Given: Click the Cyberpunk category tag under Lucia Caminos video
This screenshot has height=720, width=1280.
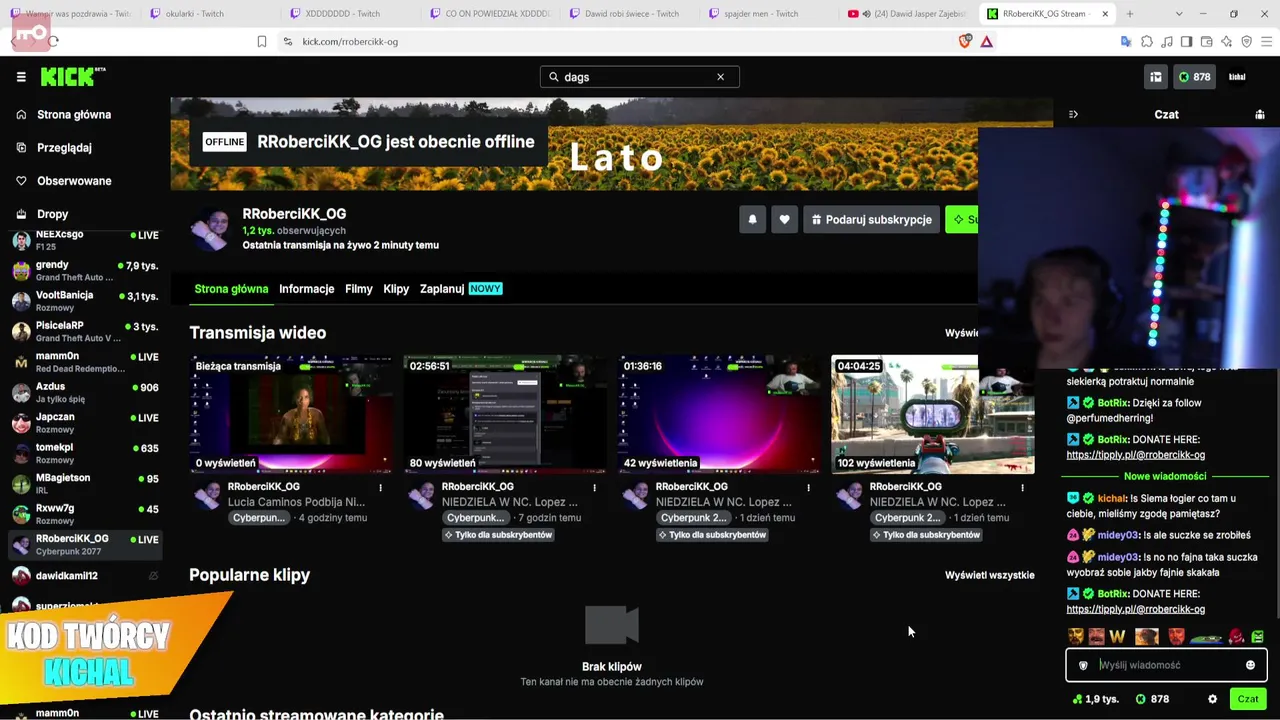Looking at the screenshot, I should click(260, 518).
